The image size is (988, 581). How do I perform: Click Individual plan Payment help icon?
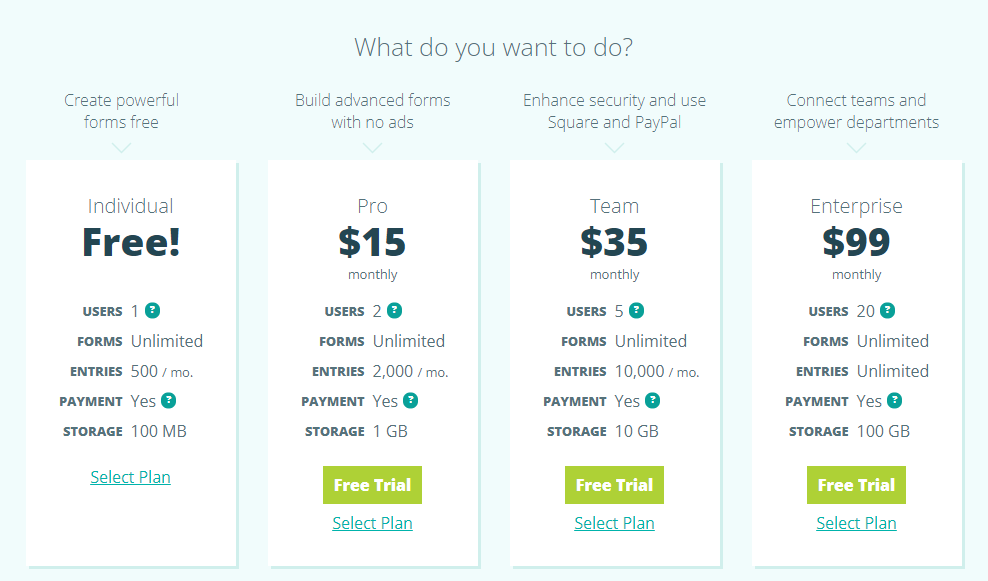click(168, 400)
